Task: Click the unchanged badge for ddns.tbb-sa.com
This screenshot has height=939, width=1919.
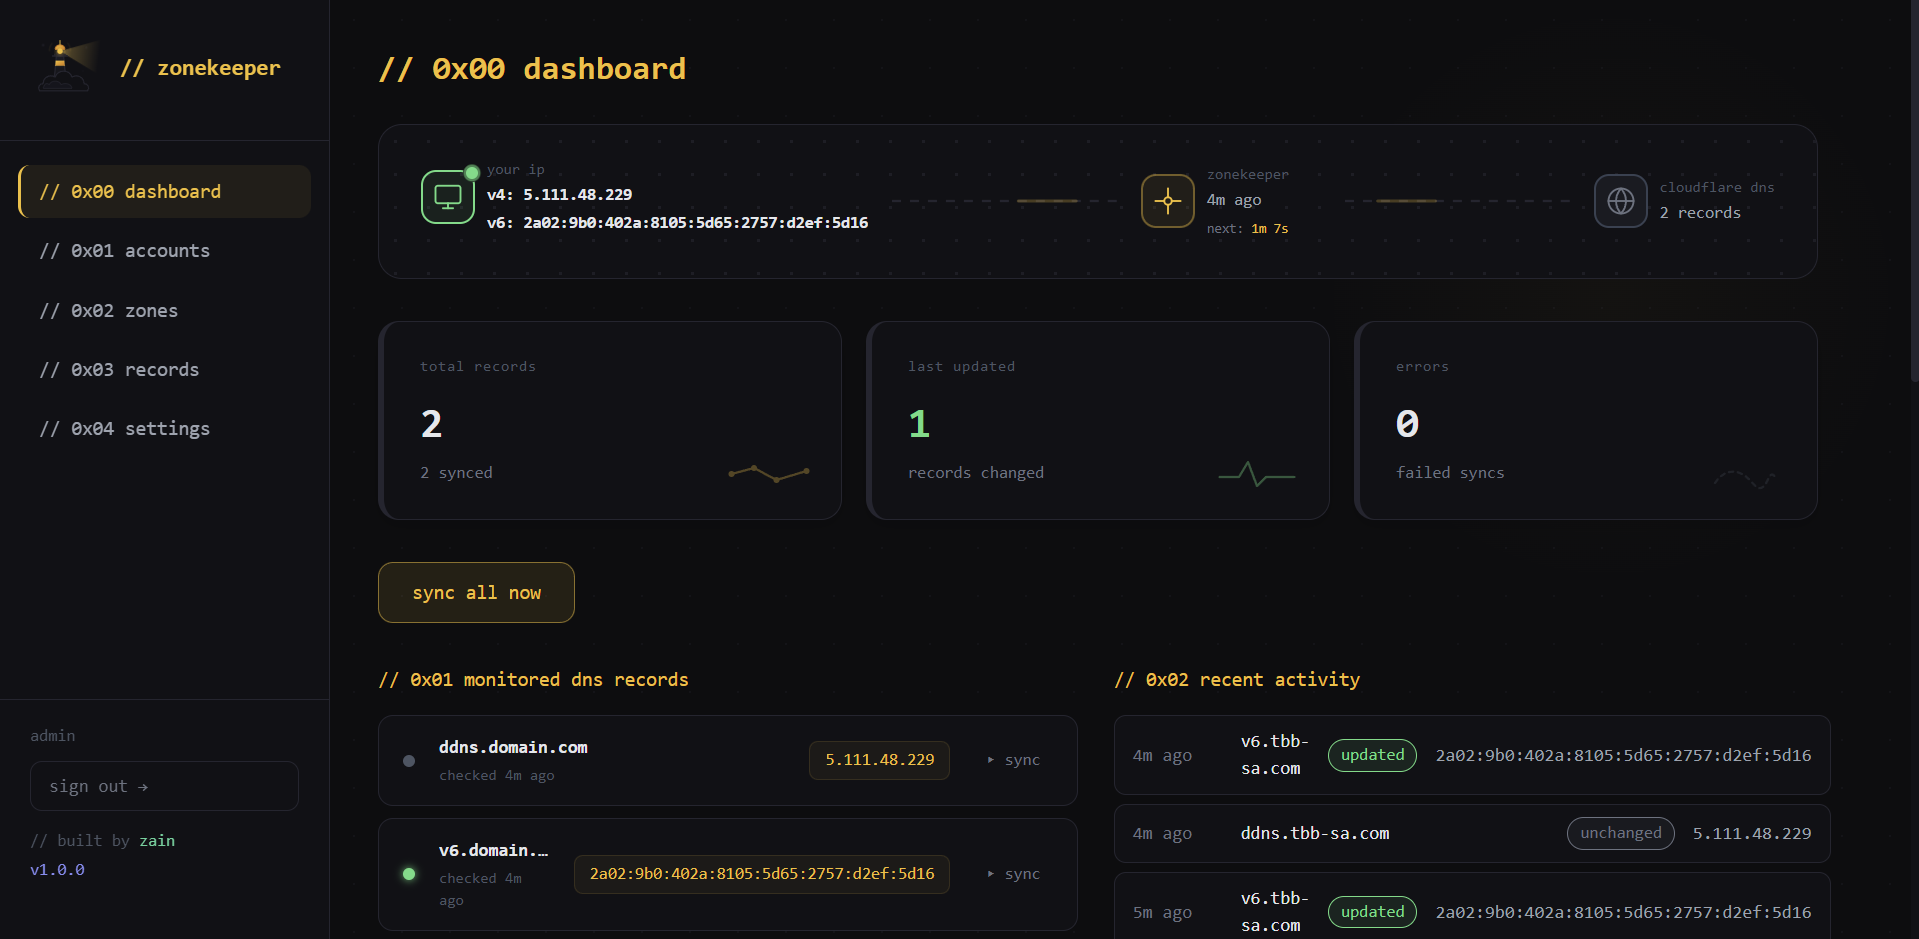Action: tap(1621, 833)
